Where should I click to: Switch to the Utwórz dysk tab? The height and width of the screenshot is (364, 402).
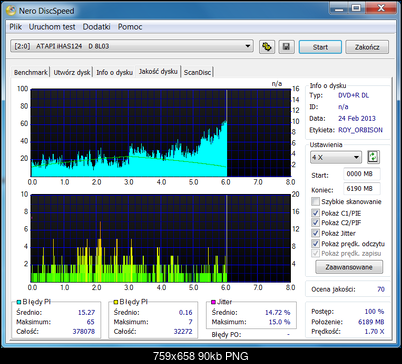72,72
